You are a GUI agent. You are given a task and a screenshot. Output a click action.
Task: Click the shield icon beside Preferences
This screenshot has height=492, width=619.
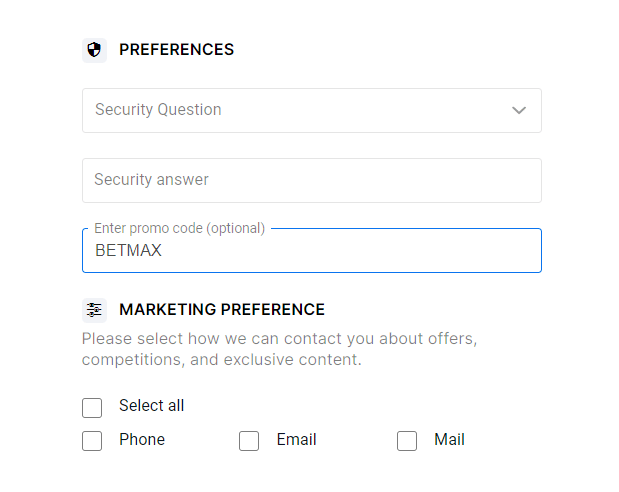(x=94, y=50)
